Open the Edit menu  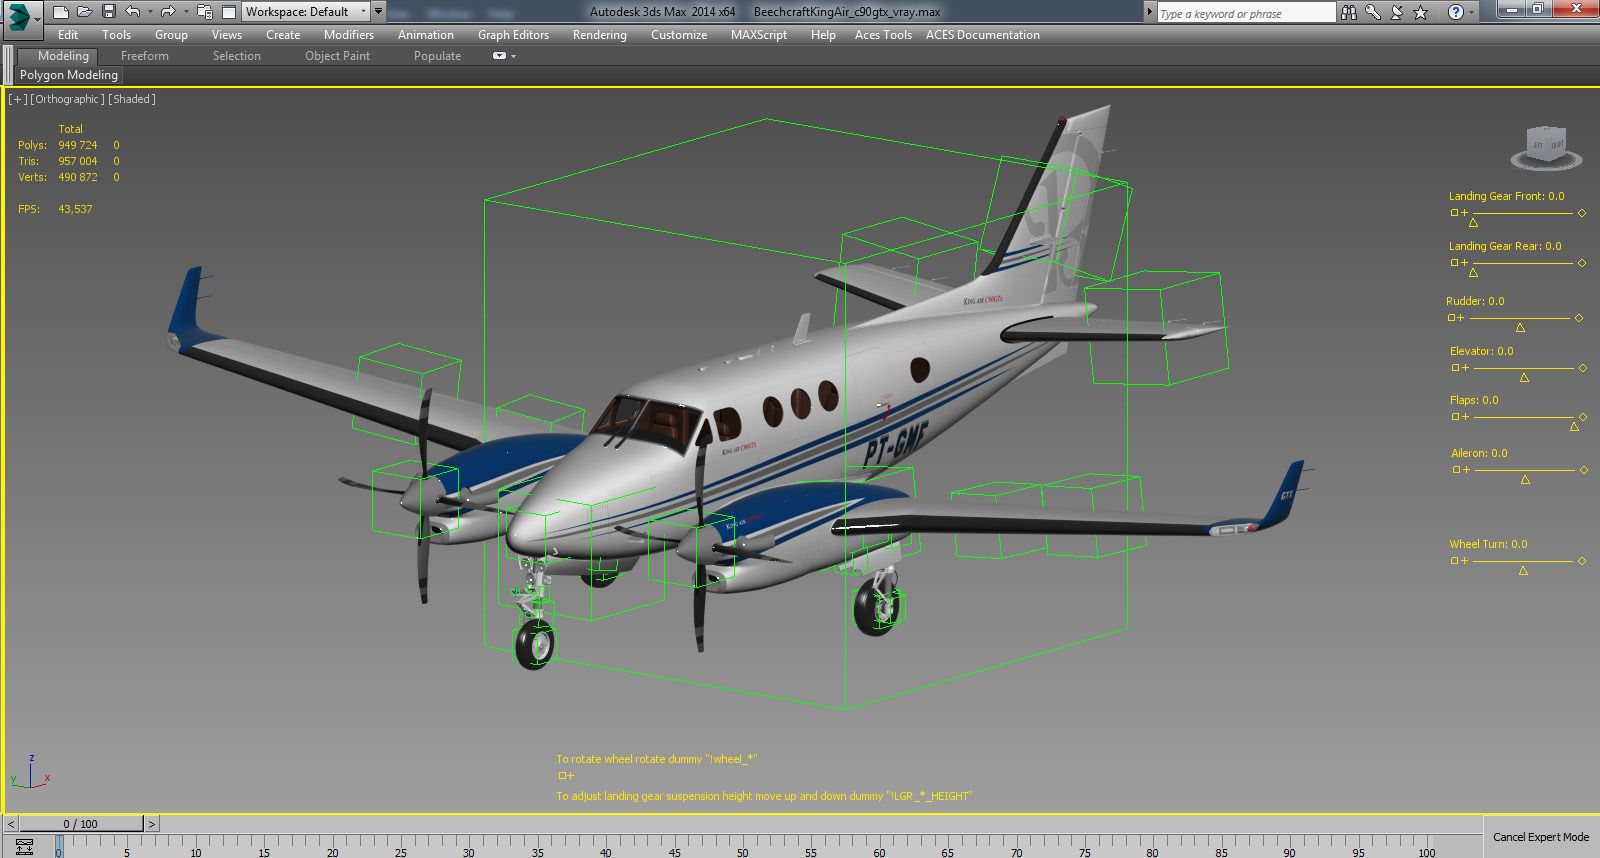point(68,35)
